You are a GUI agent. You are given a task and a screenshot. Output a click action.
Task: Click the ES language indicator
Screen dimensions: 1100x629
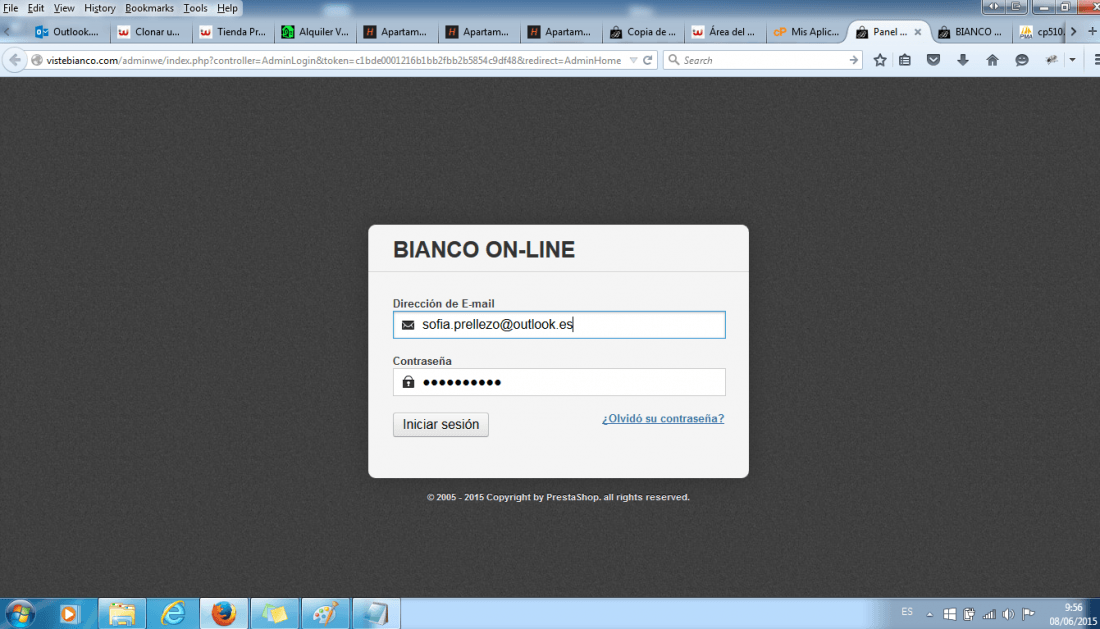click(907, 612)
